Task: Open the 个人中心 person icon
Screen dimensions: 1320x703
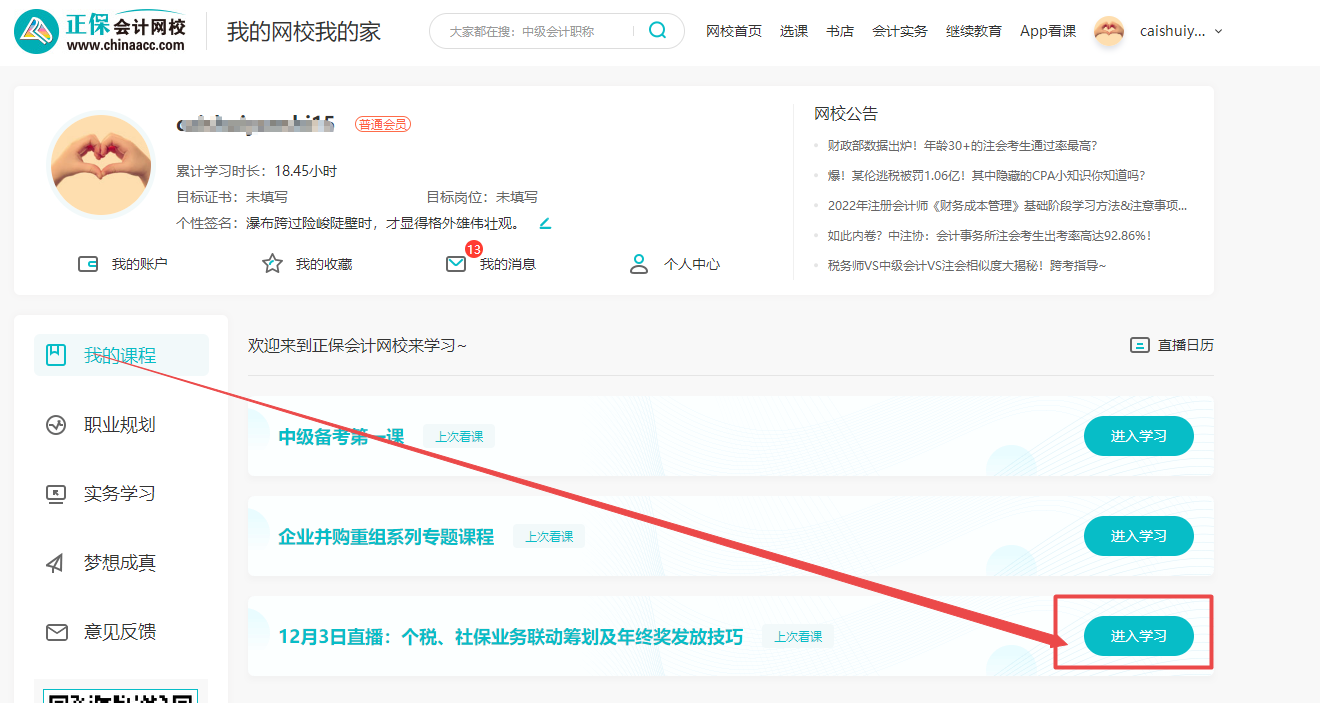Action: pyautogui.click(x=639, y=264)
